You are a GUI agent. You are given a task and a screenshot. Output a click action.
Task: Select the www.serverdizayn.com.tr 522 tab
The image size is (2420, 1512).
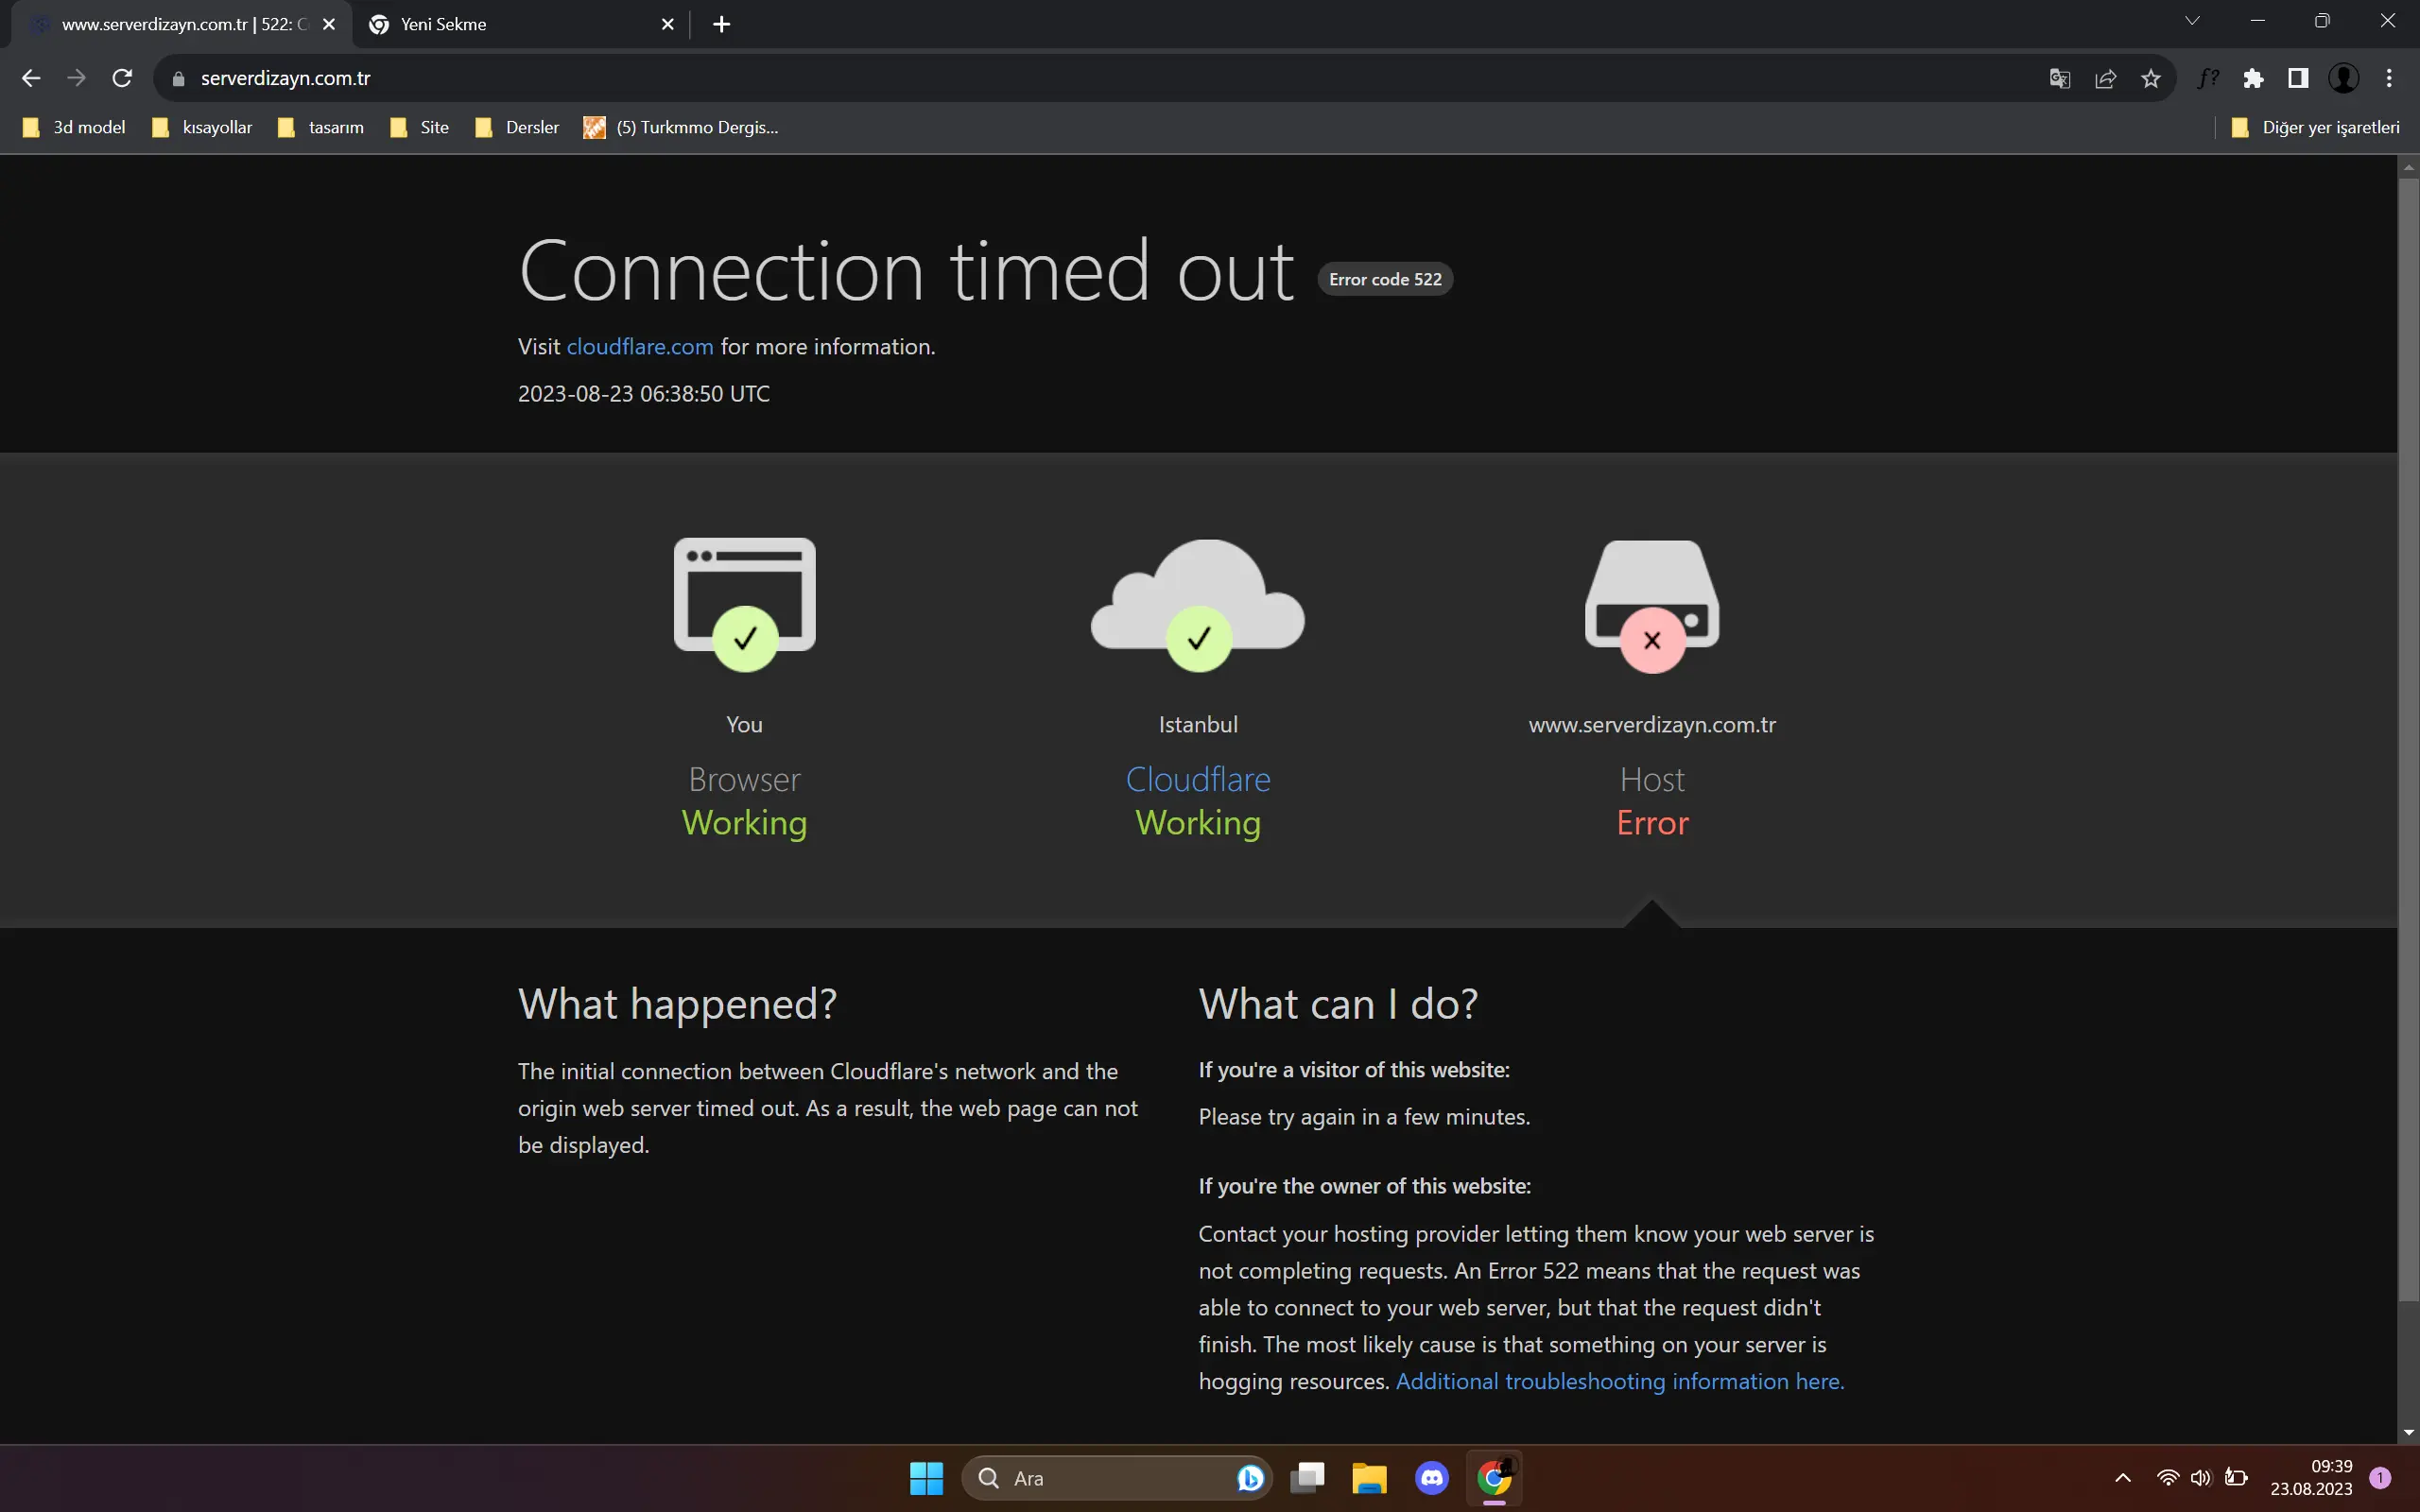180,24
